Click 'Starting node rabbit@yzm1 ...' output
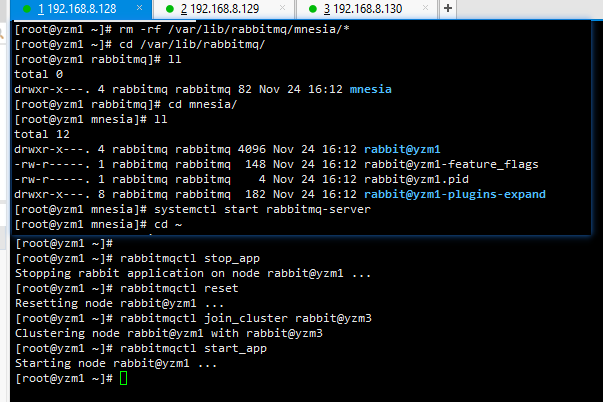This screenshot has width=603, height=402. 116,363
